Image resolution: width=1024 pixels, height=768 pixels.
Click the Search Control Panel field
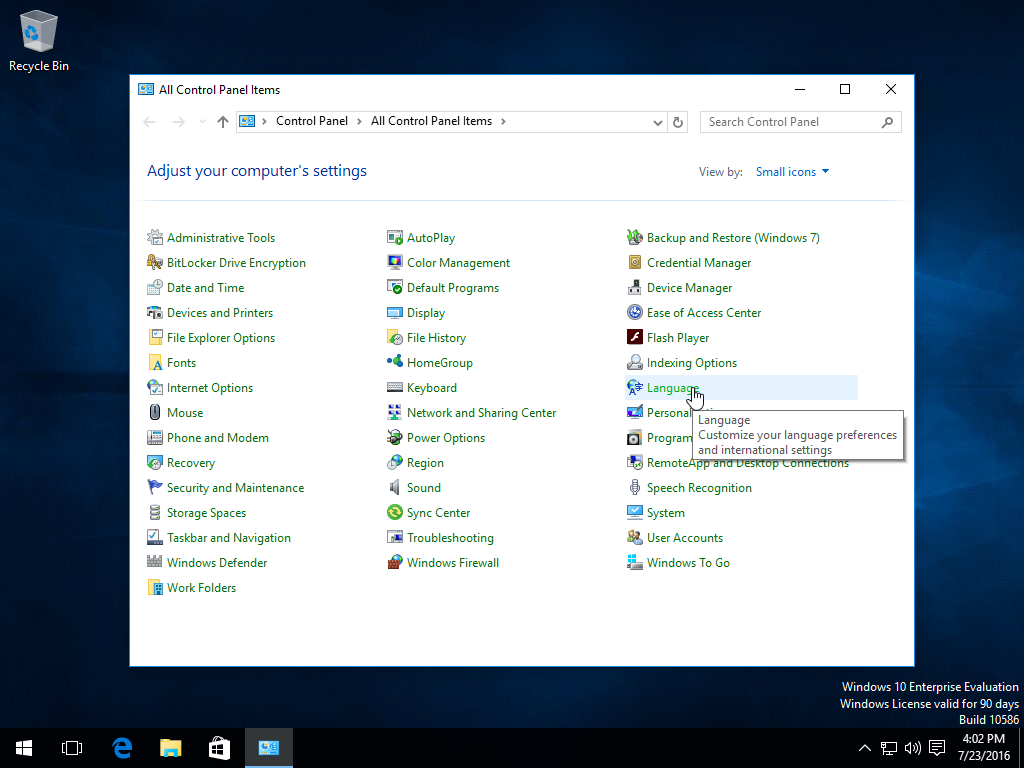pos(800,122)
